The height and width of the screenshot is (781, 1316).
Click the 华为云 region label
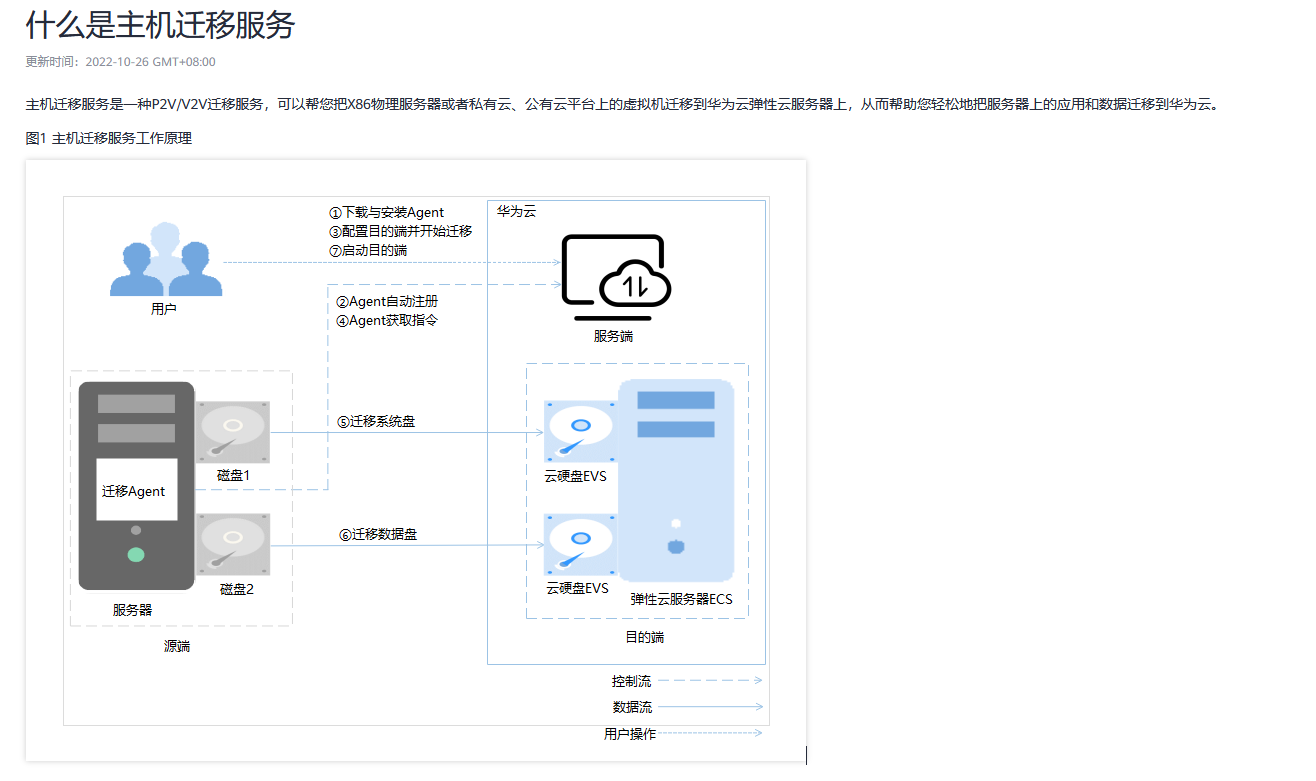(516, 211)
